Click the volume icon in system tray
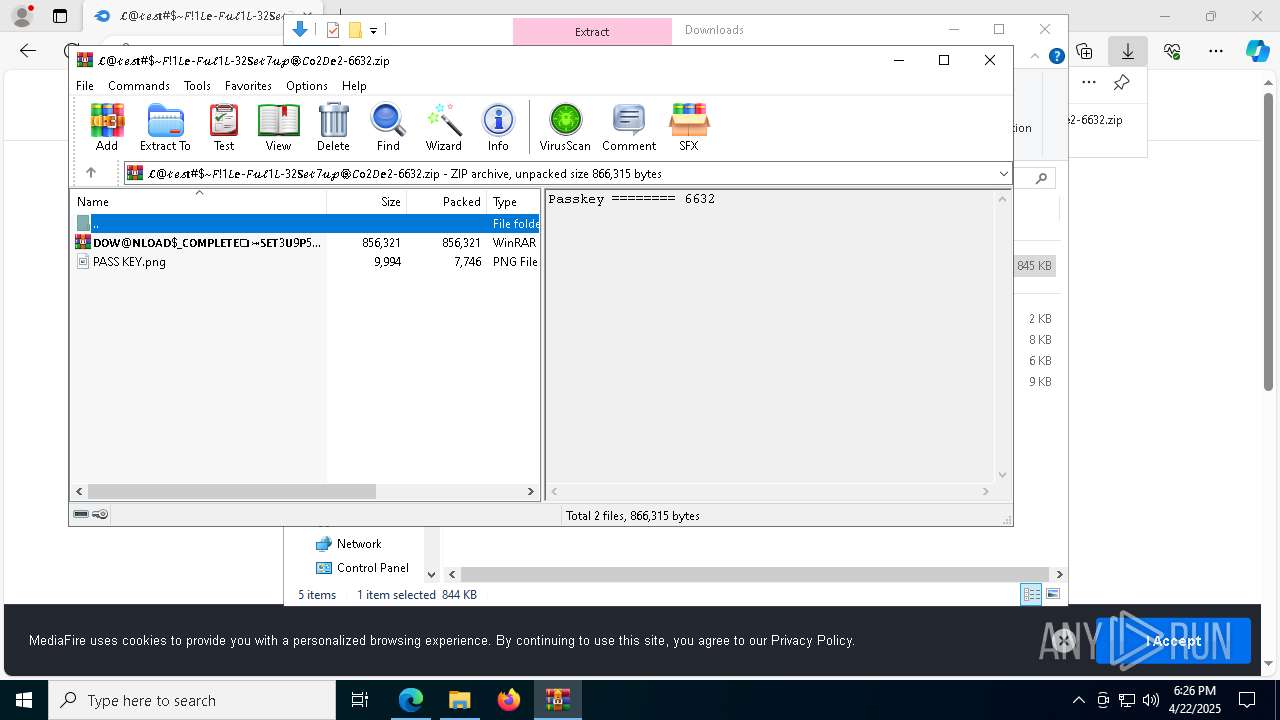Image resolution: width=1280 pixels, height=720 pixels. 1151,700
